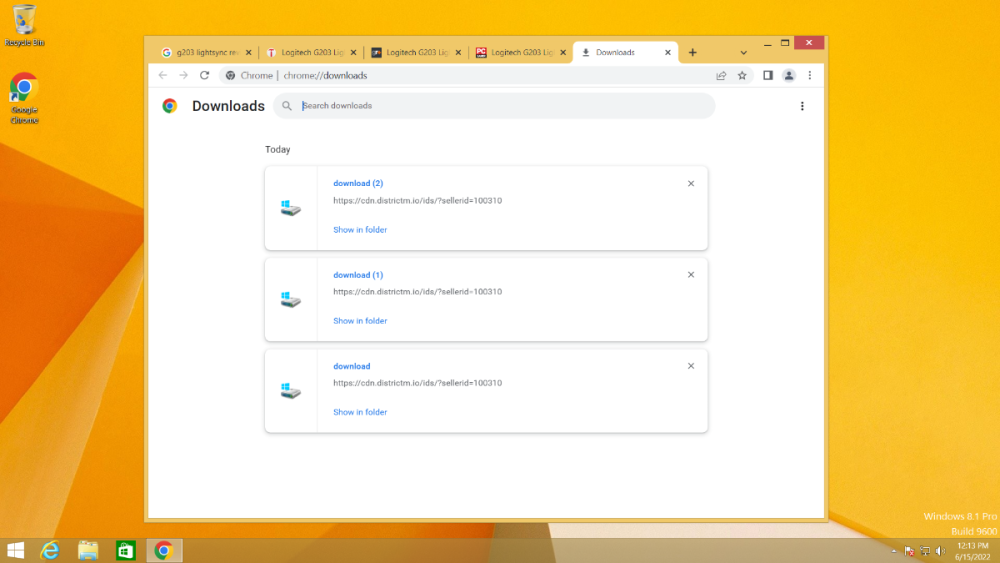Open the Downloads page more actions menu
This screenshot has width=1000, height=563.
(x=802, y=106)
